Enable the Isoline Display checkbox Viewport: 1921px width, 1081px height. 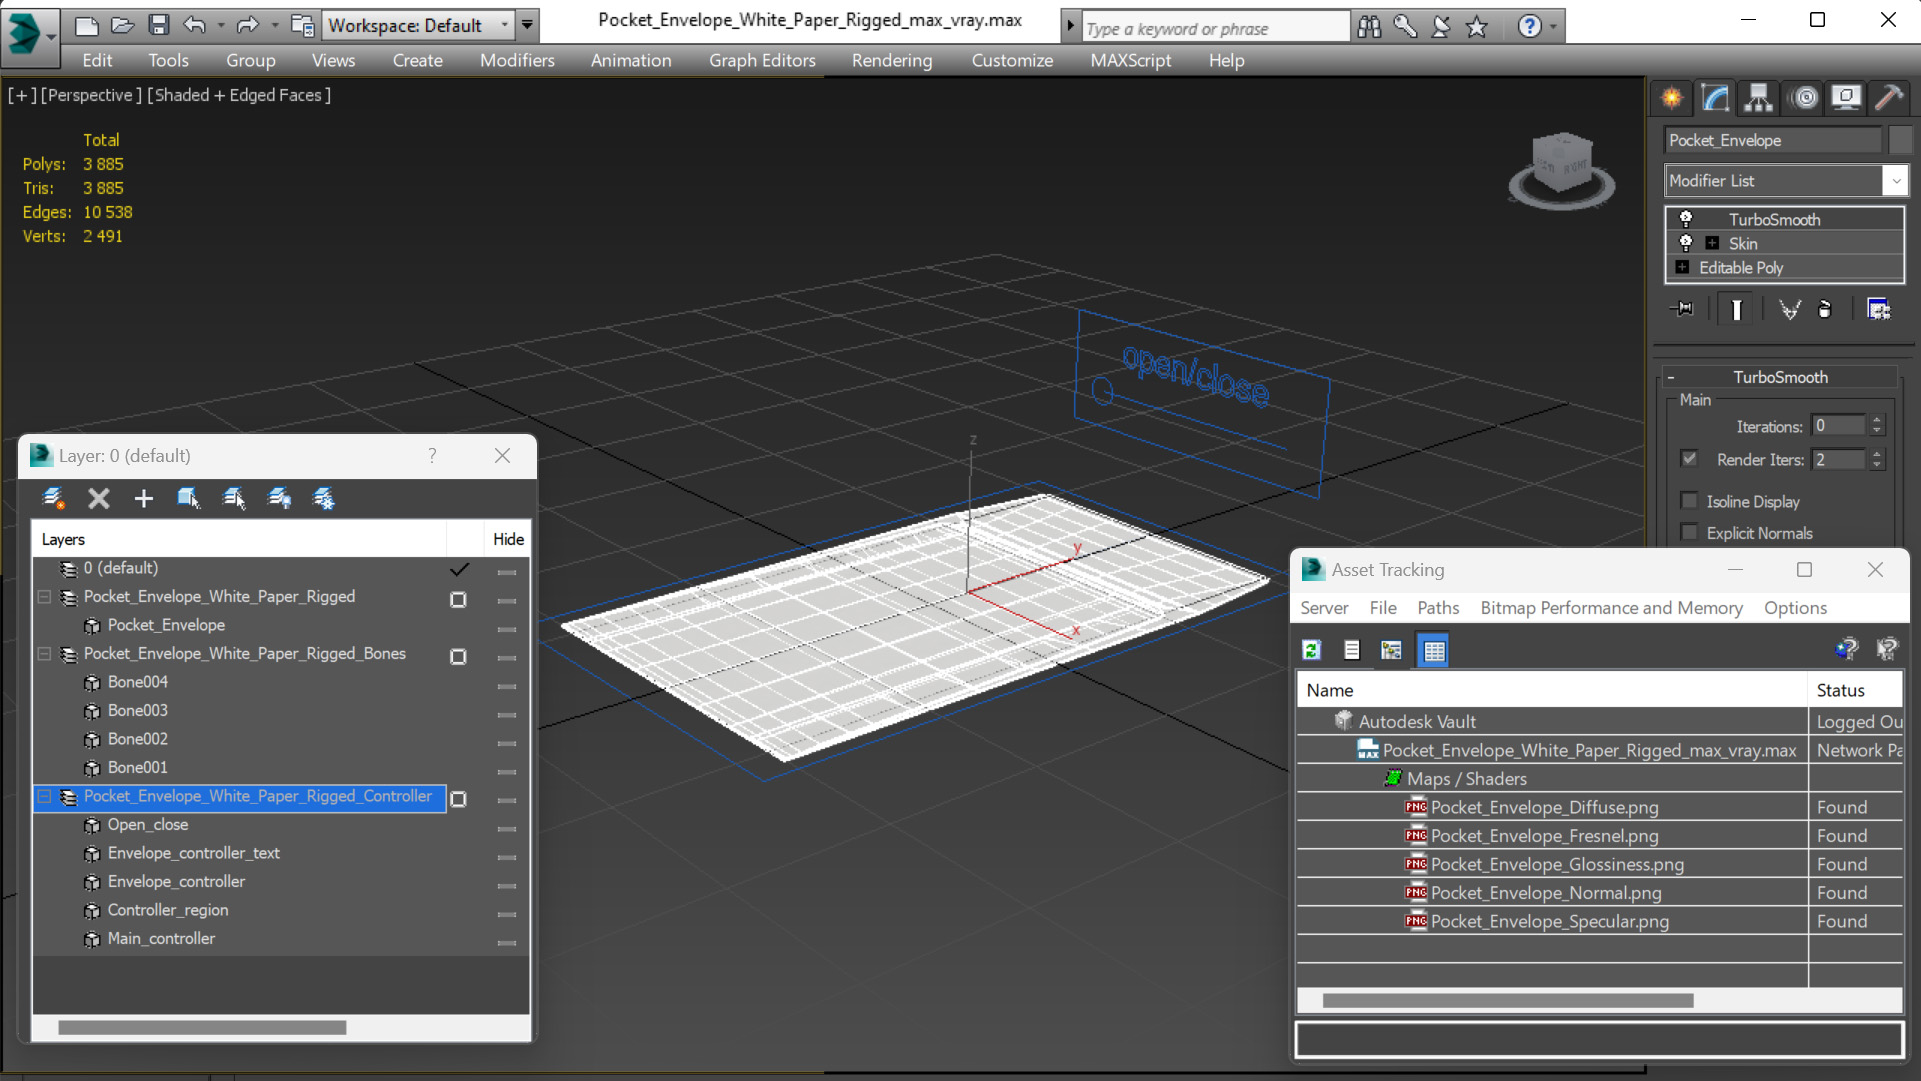(x=1689, y=501)
